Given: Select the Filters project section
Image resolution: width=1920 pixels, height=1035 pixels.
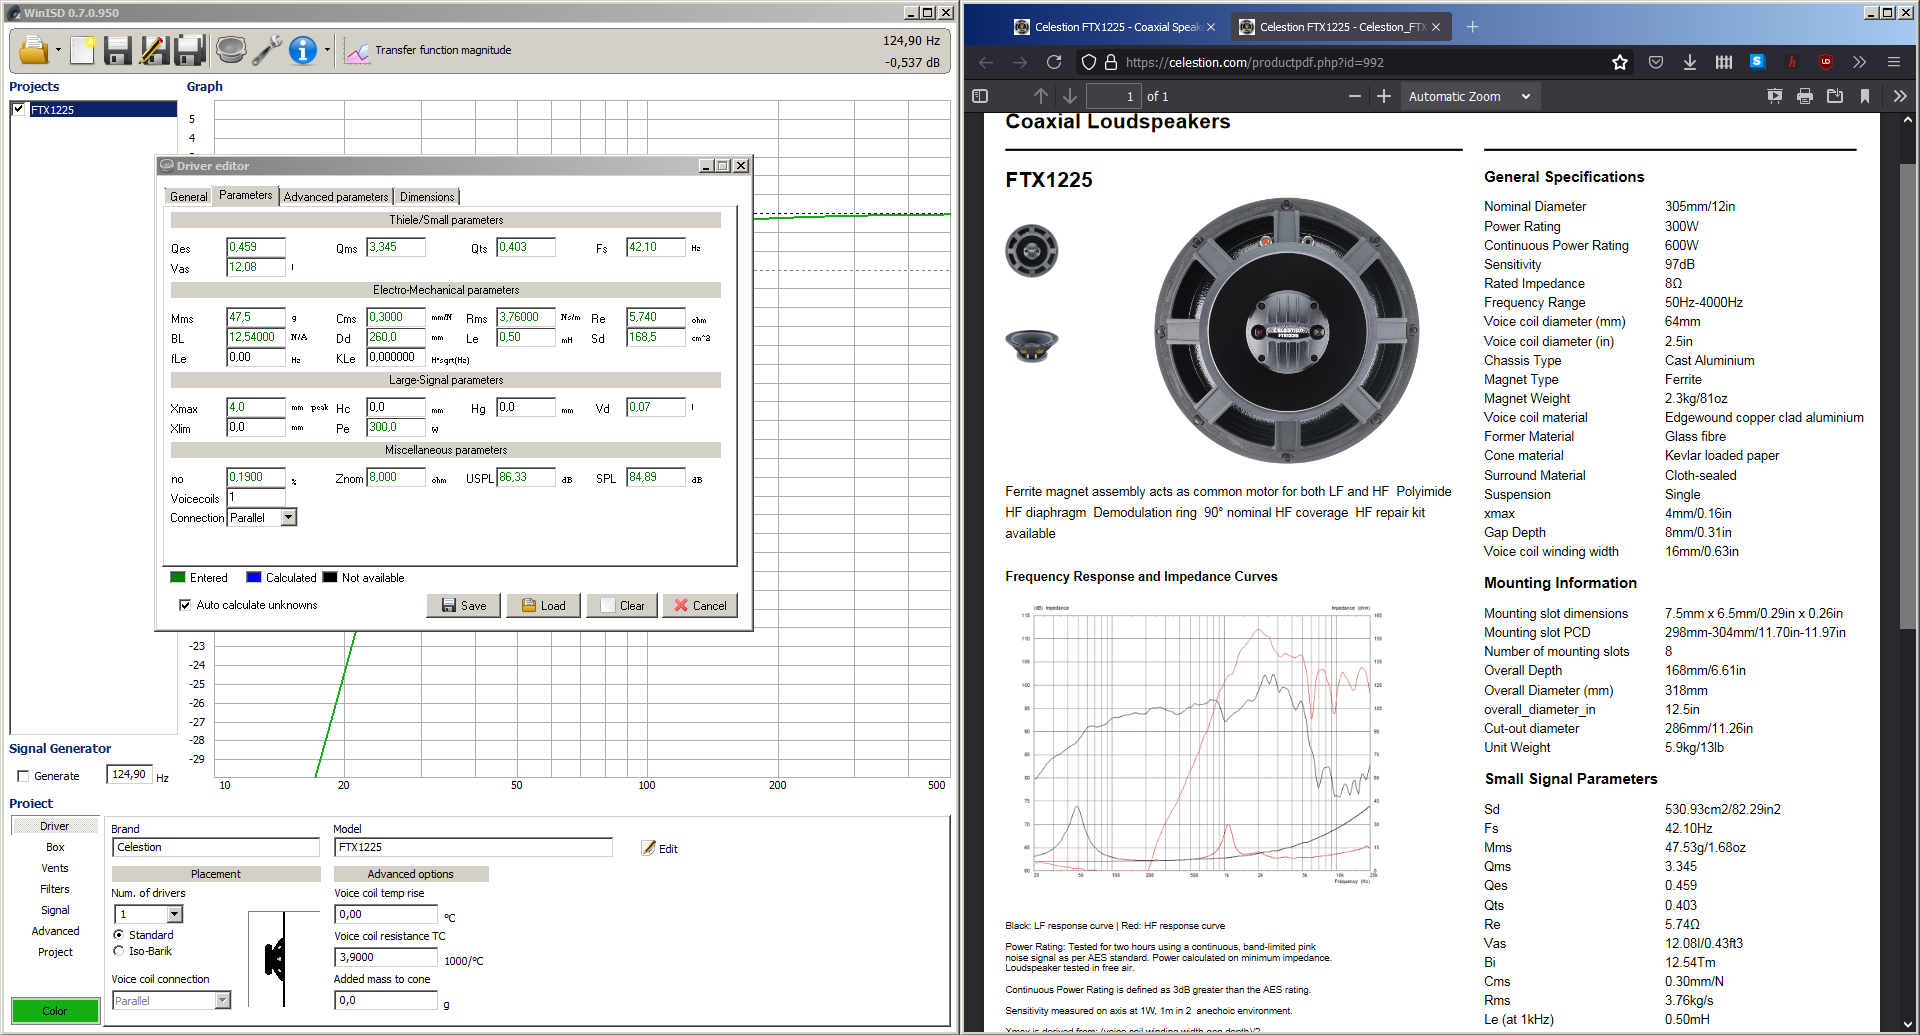Looking at the screenshot, I should (55, 889).
